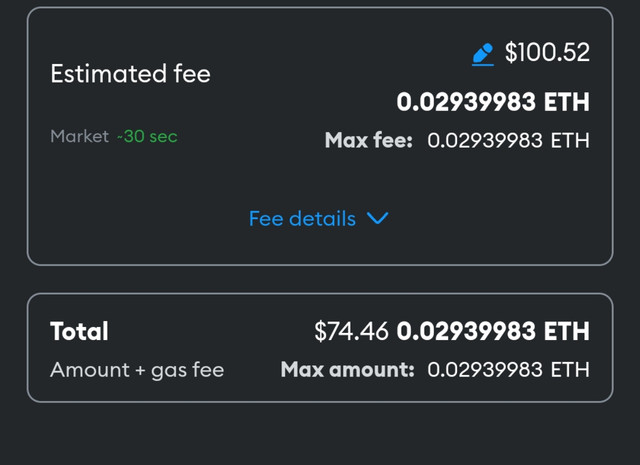The width and height of the screenshot is (640, 465).
Task: Click the Market gas option label
Action: click(80, 136)
